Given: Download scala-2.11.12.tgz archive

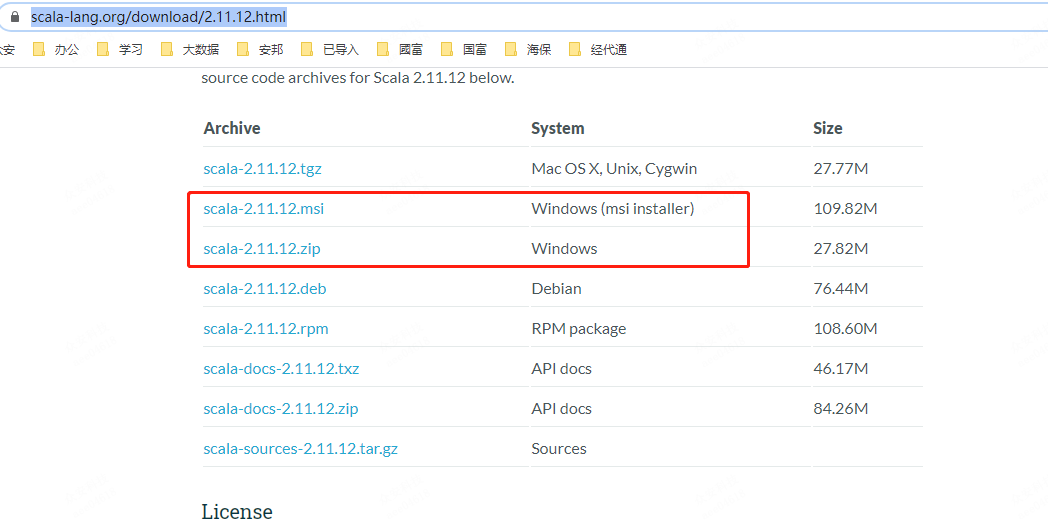Looking at the screenshot, I should (x=263, y=168).
